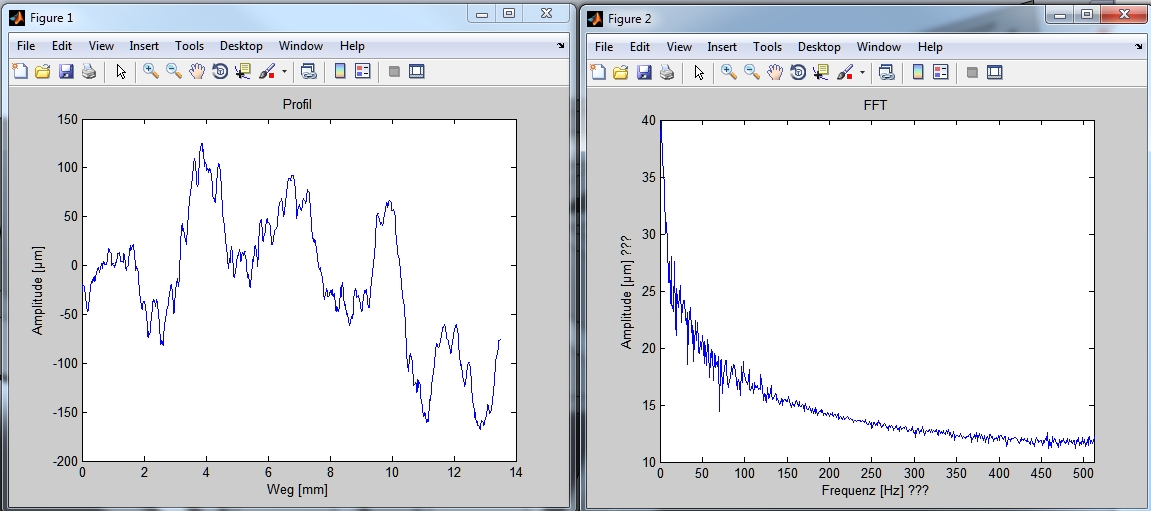Expand brush color dropdown arrow in Figure 2
1151x511 pixels.
(x=862, y=72)
